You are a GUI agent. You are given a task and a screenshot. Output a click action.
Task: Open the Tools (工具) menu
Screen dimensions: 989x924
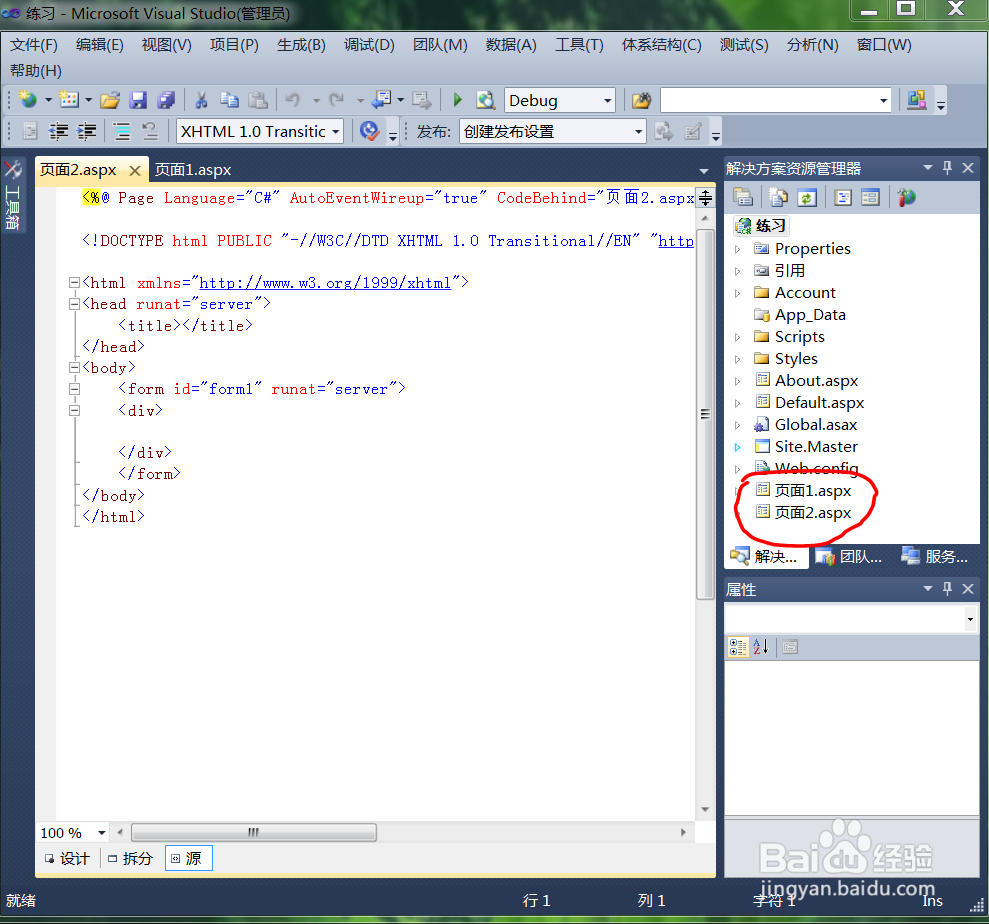579,45
